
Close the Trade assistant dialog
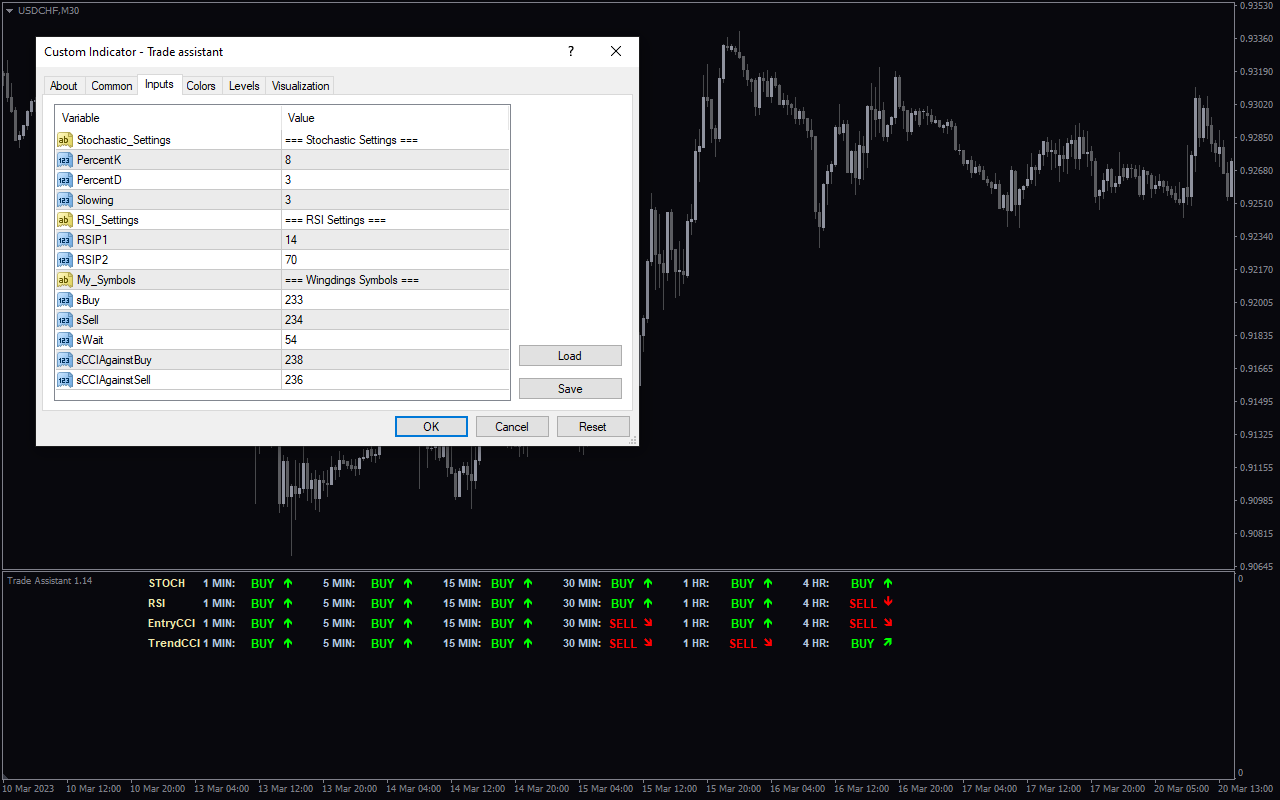[616, 51]
